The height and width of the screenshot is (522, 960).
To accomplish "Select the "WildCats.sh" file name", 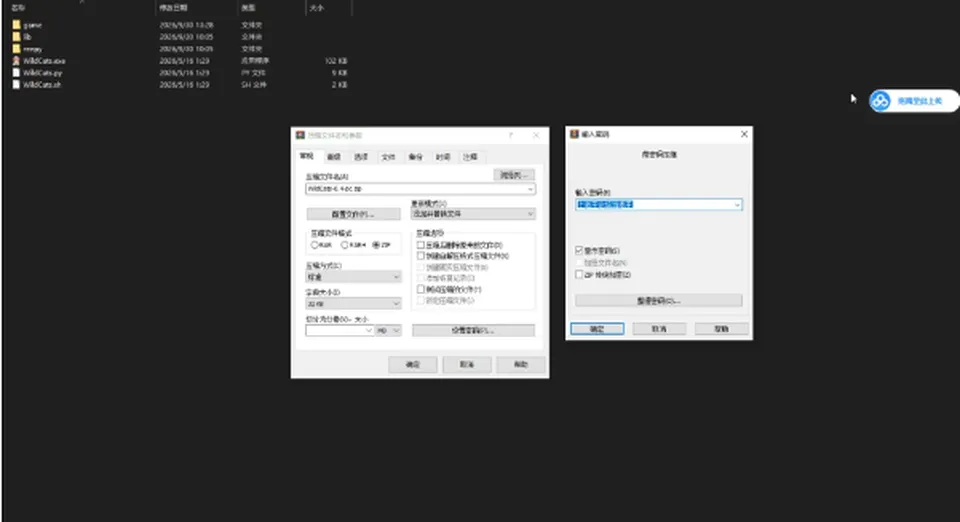I will (42, 84).
